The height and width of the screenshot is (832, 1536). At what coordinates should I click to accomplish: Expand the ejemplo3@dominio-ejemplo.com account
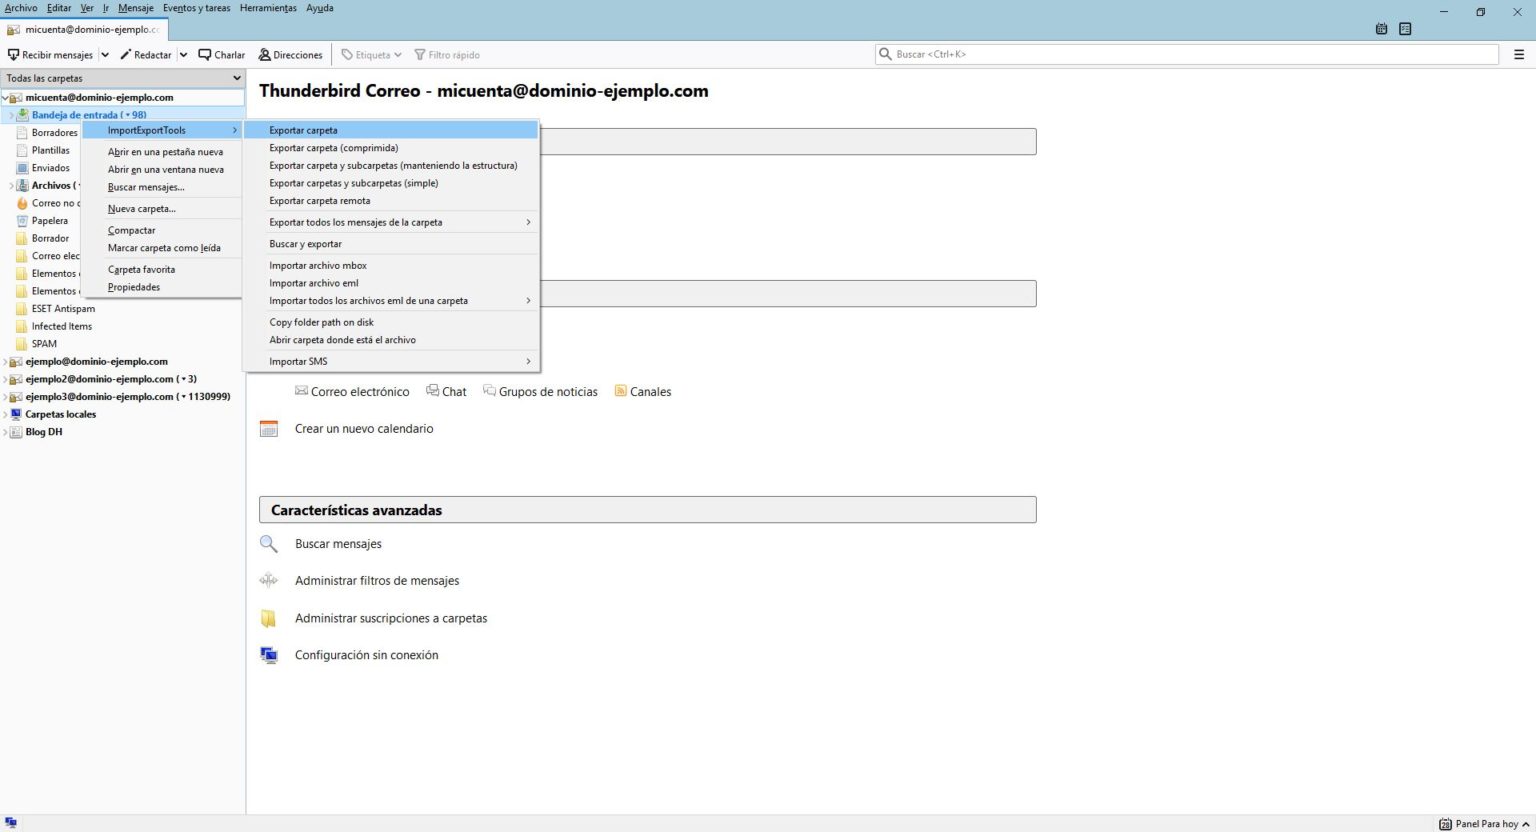coord(5,397)
